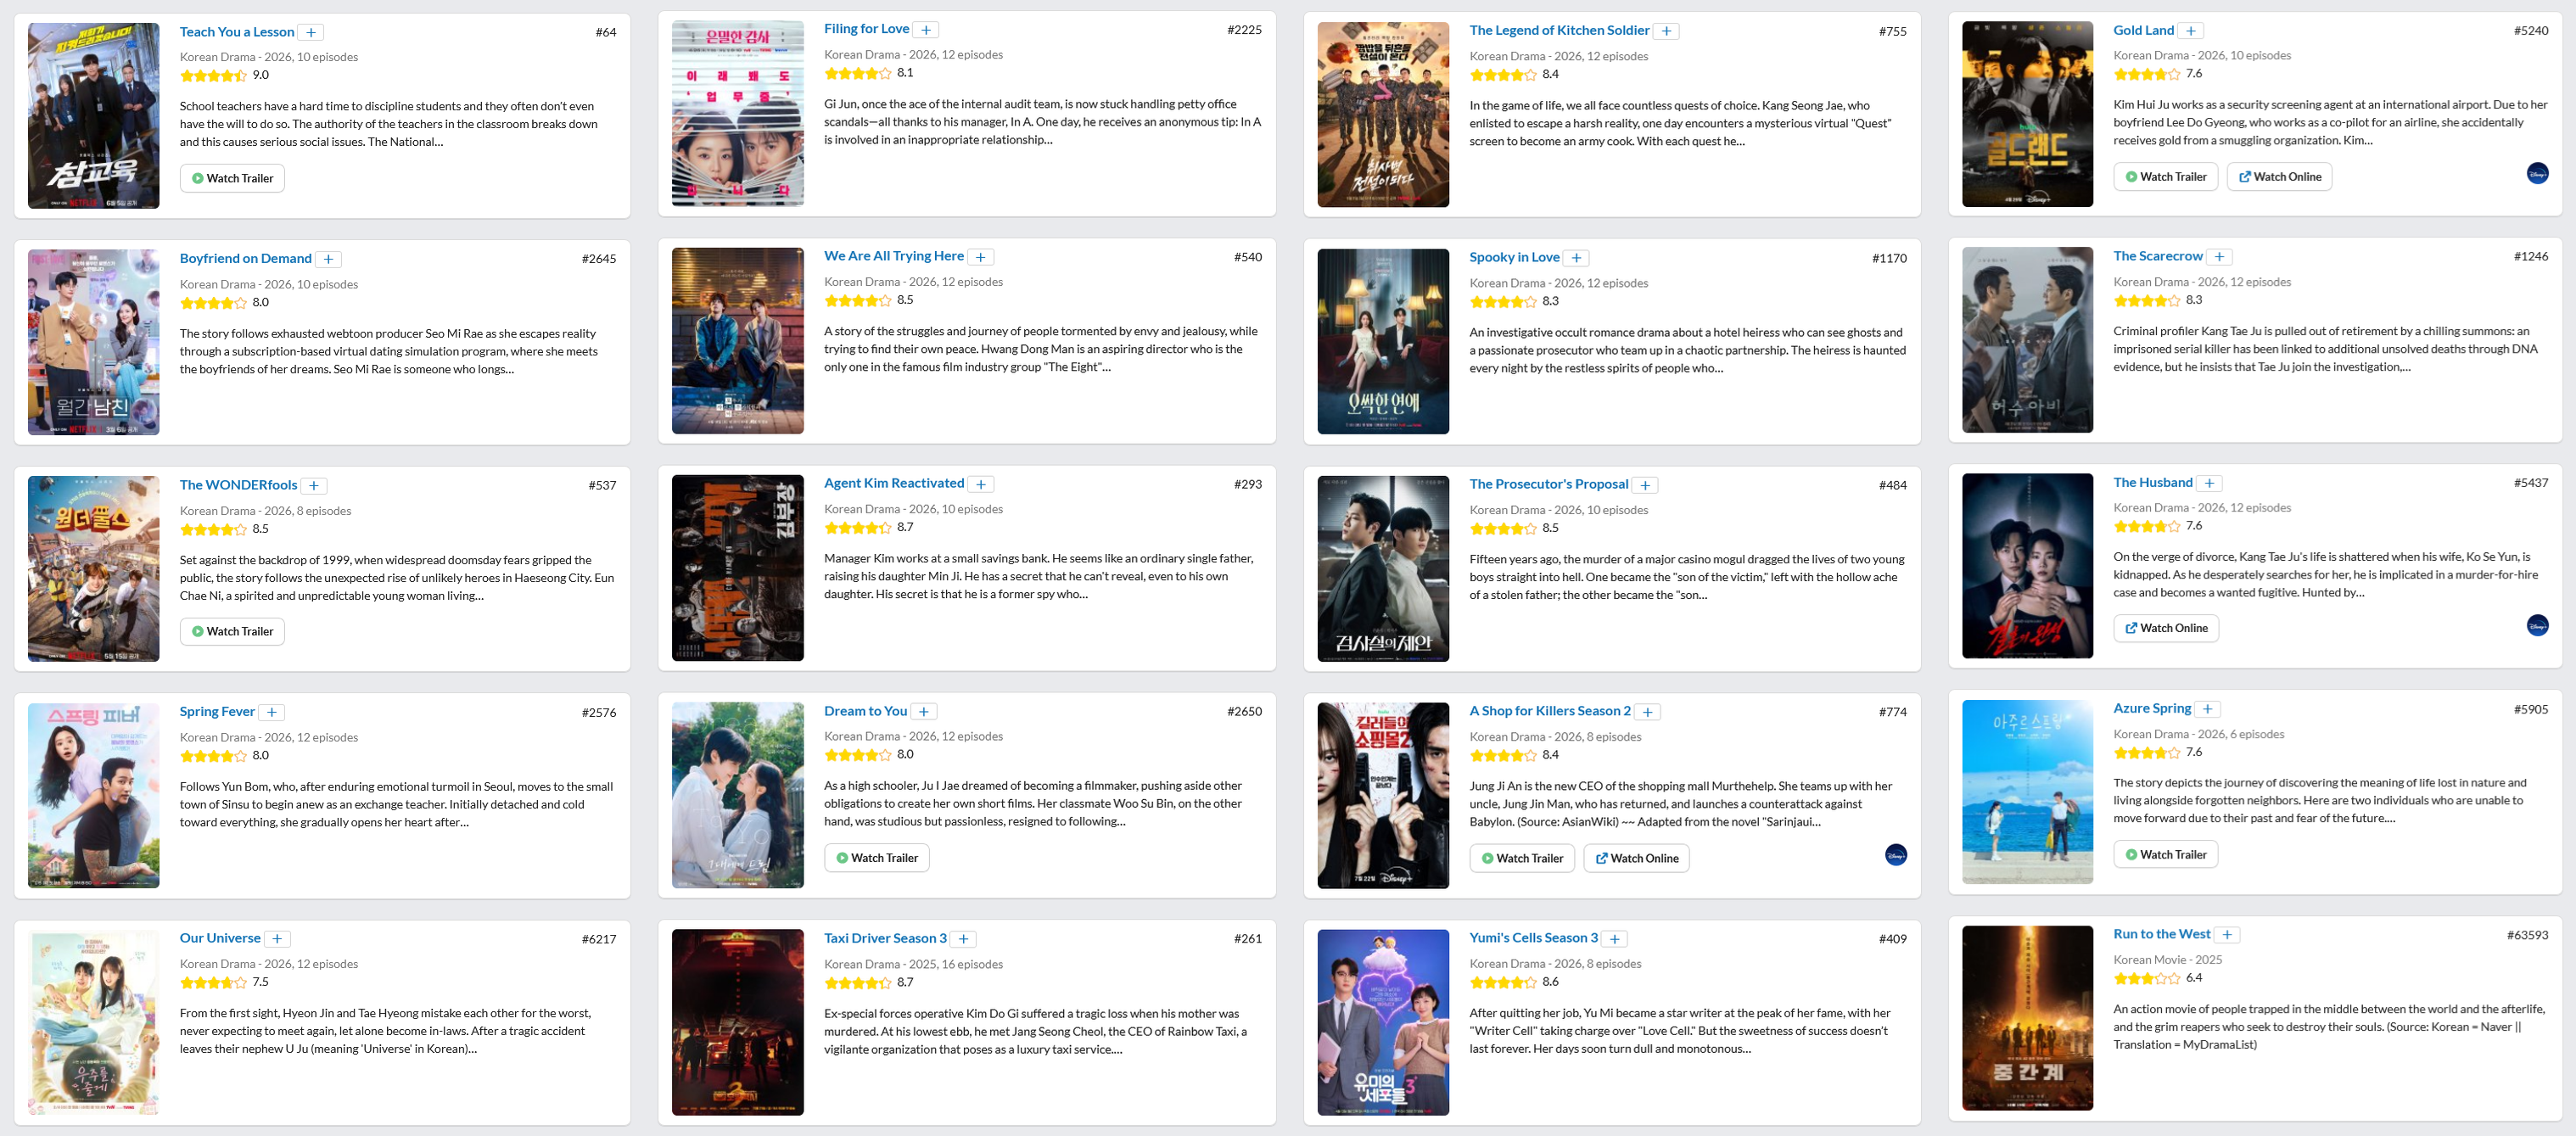This screenshot has height=1136, width=2576.
Task: Add A Shop for Killers Season 2 to list
Action: click(1649, 713)
